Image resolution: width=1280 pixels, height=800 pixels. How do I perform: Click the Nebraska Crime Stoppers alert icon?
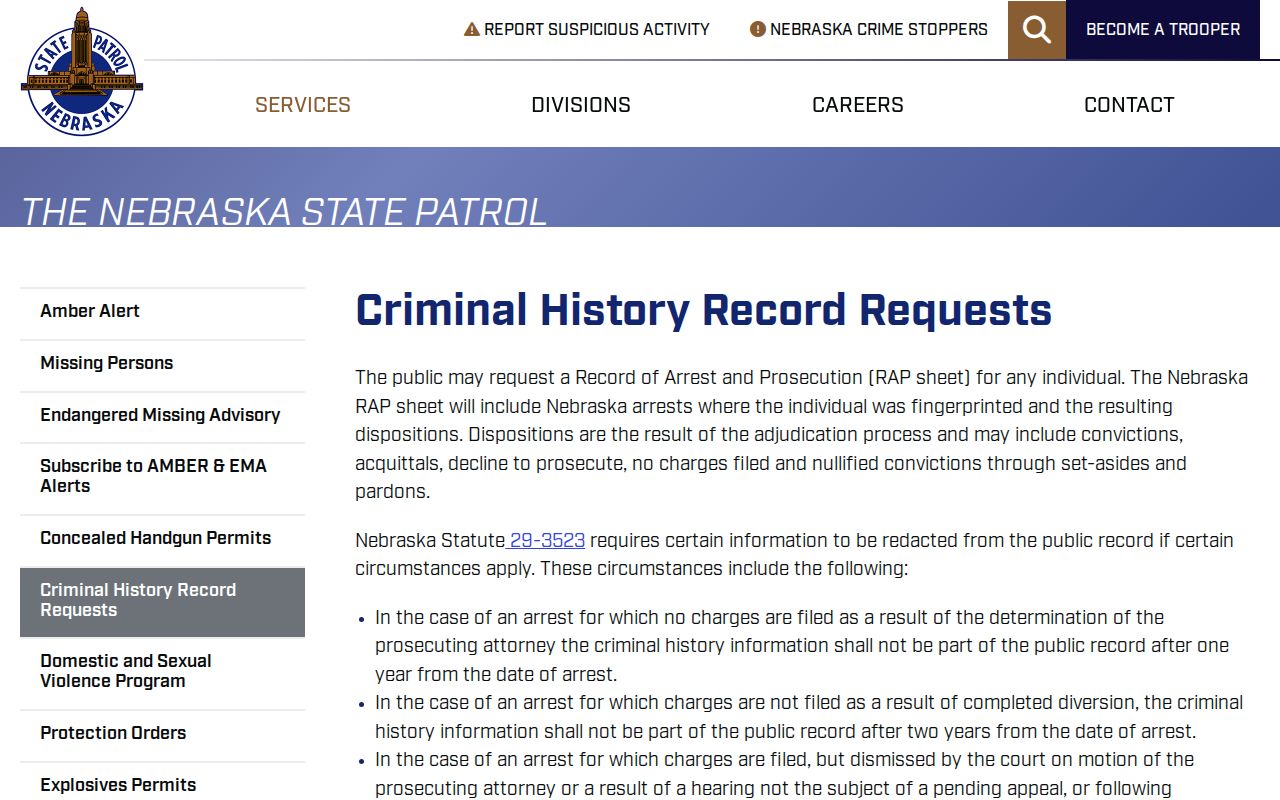tap(758, 30)
